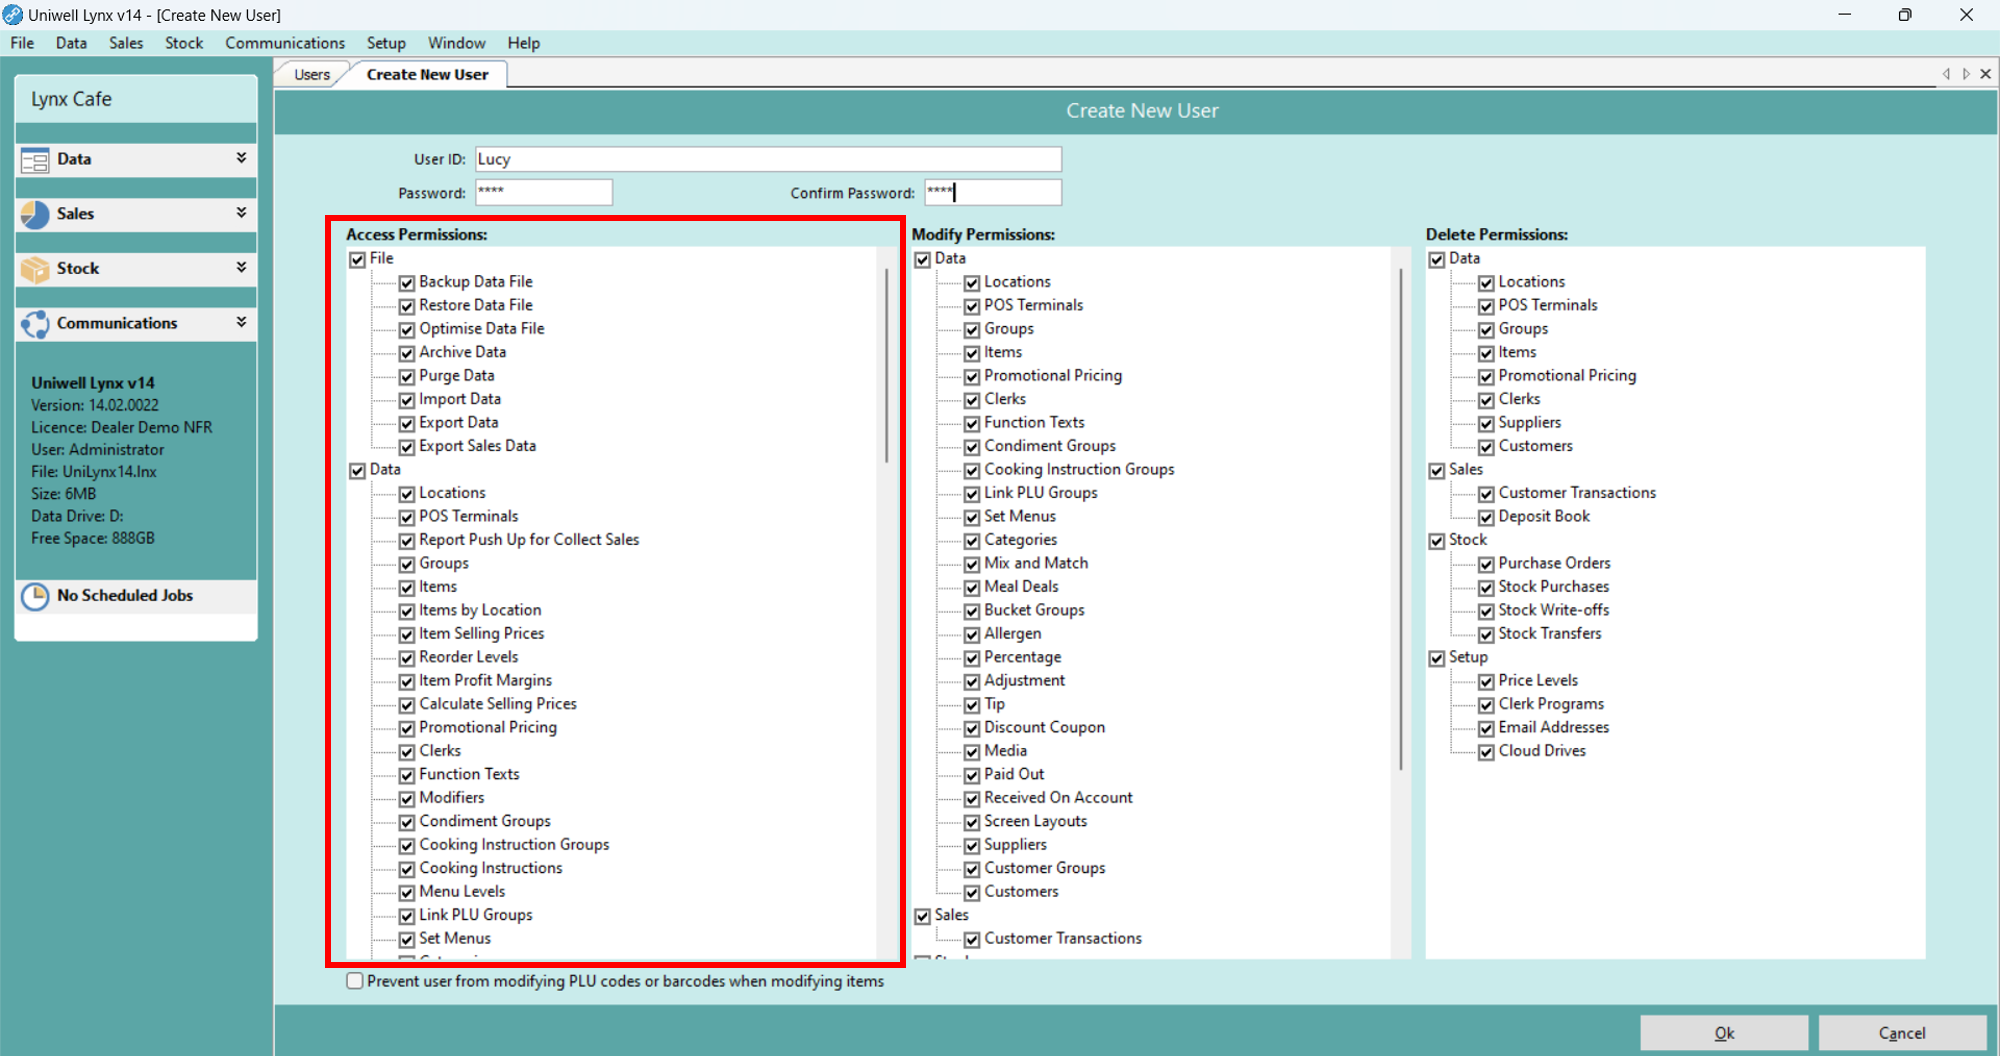Open the Data menu in menu bar
The image size is (2000, 1056).
click(71, 43)
